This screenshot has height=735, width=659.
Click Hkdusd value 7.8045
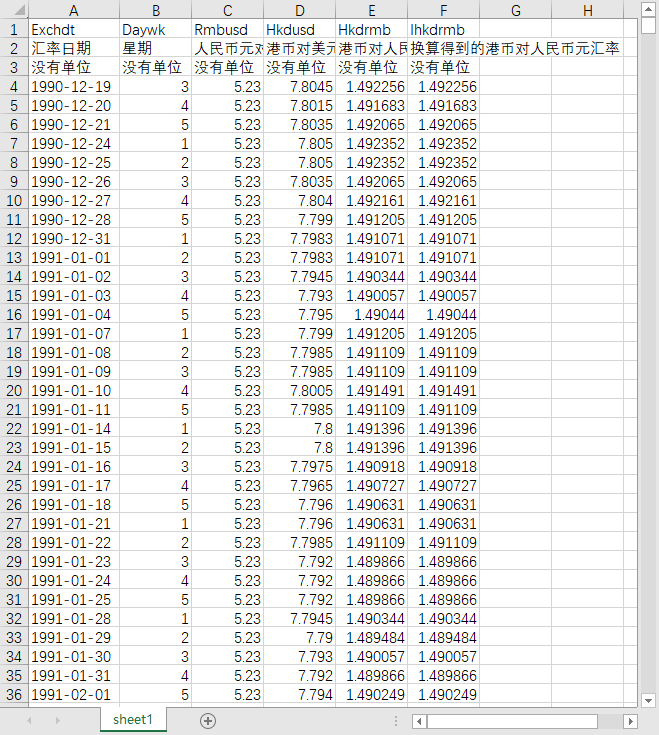300,87
